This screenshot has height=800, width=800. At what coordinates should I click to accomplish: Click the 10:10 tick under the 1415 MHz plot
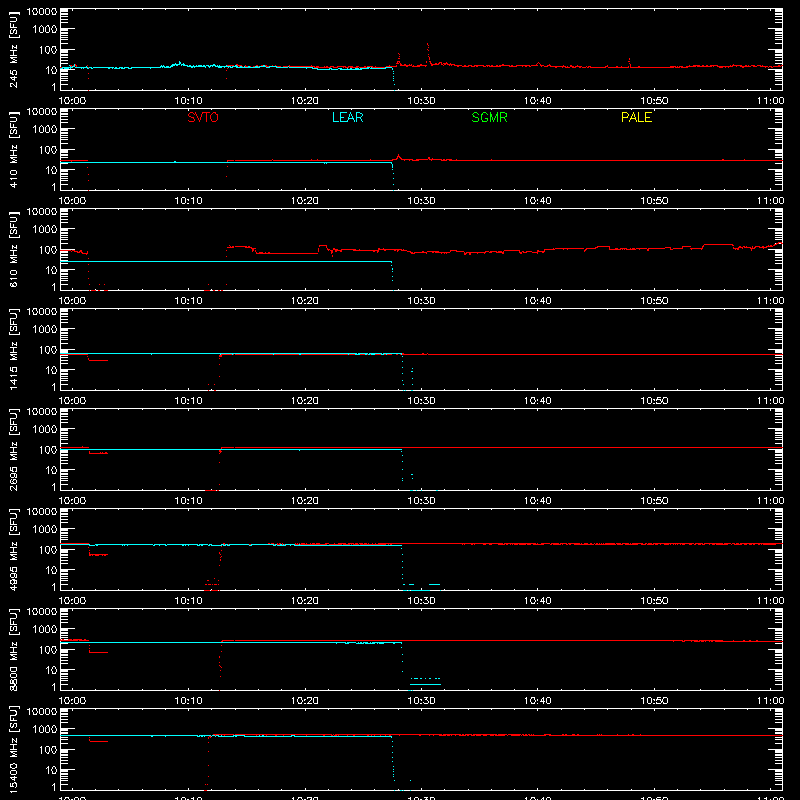click(x=188, y=401)
